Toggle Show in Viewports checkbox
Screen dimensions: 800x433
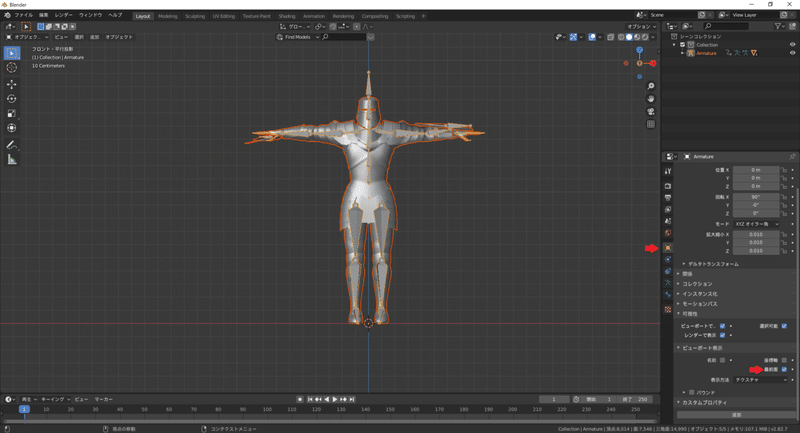pos(722,326)
